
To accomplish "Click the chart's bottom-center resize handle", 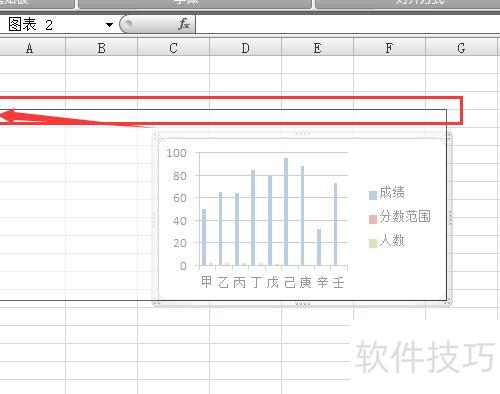I will [303, 304].
